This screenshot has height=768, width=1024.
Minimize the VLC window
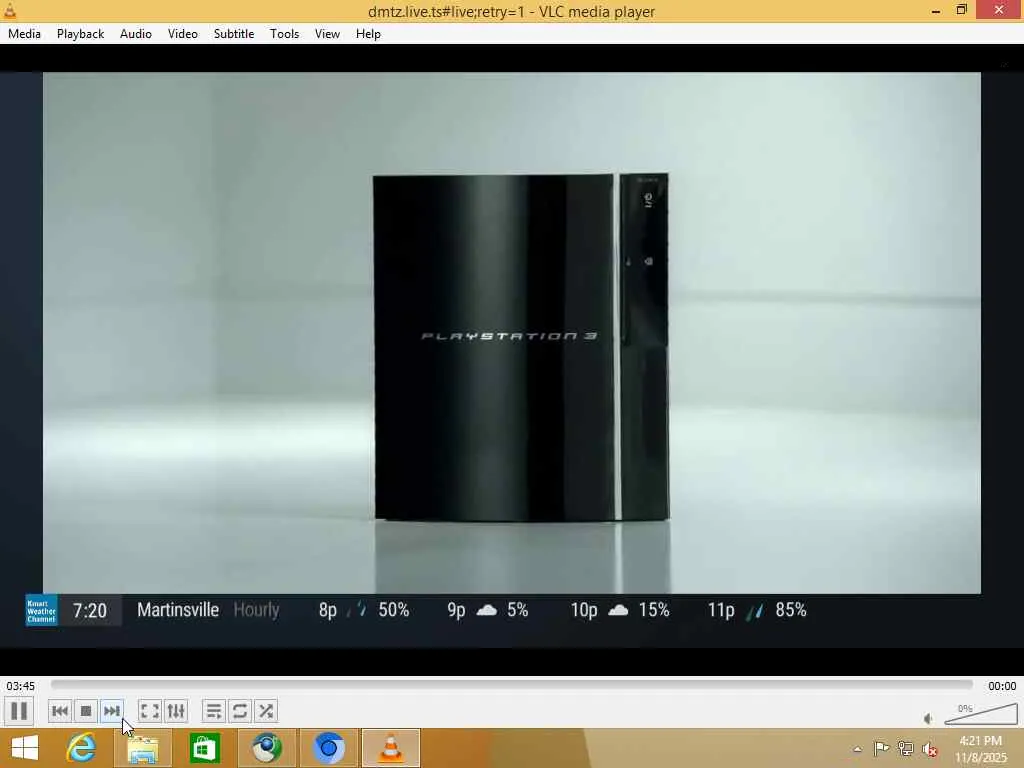[x=936, y=10]
